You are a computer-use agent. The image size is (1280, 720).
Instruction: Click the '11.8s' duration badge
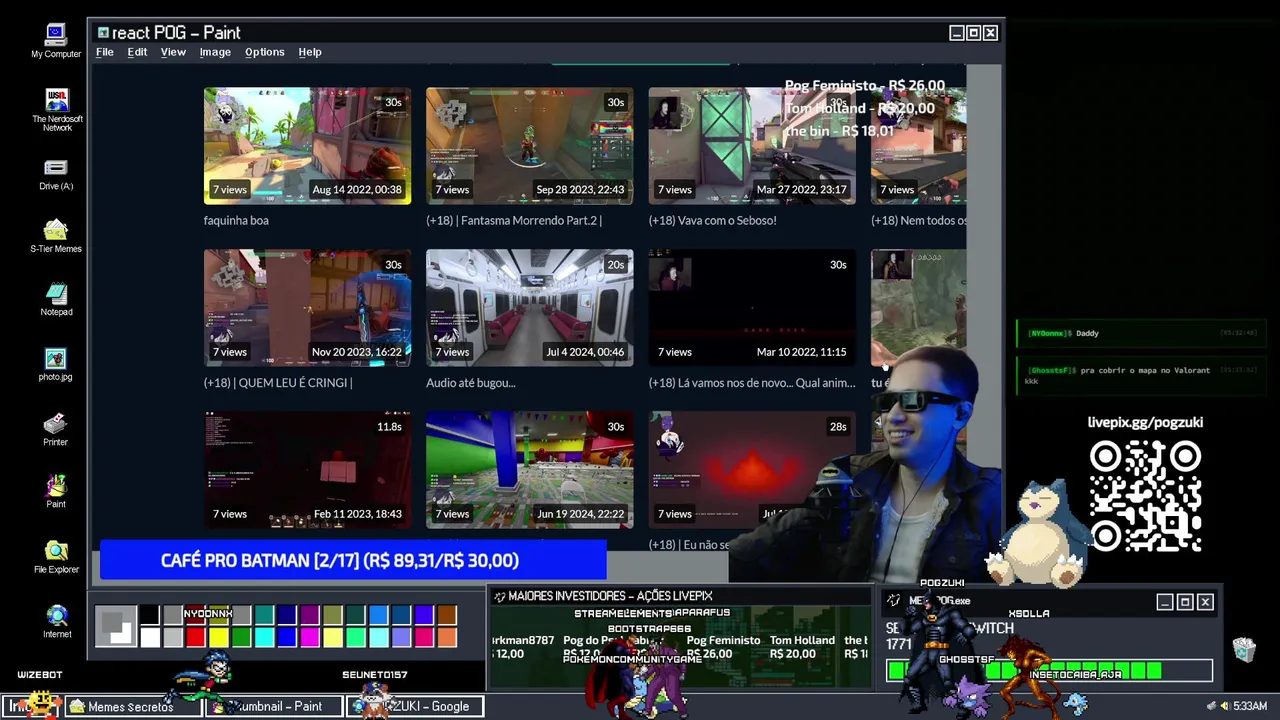[x=389, y=427]
